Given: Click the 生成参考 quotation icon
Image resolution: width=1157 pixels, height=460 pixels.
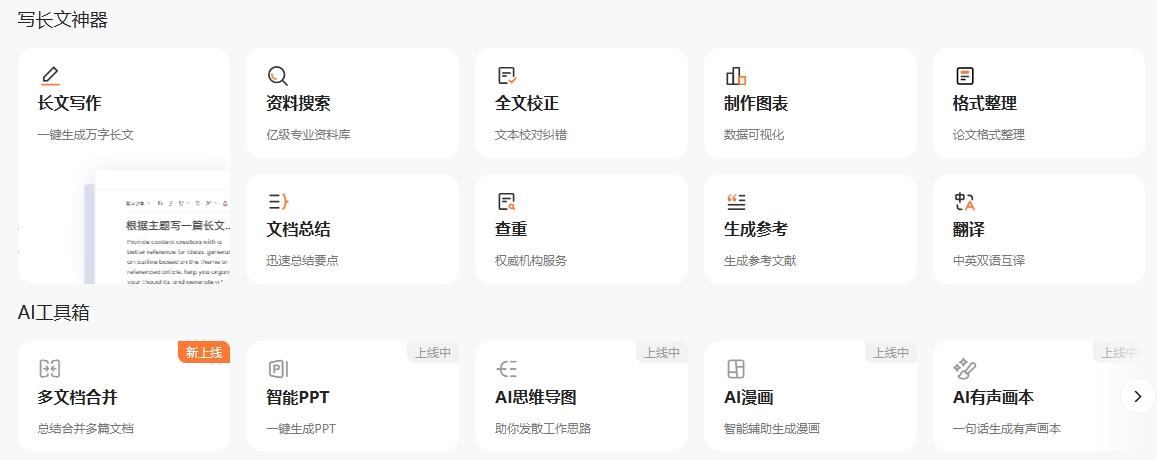Looking at the screenshot, I should click(736, 202).
